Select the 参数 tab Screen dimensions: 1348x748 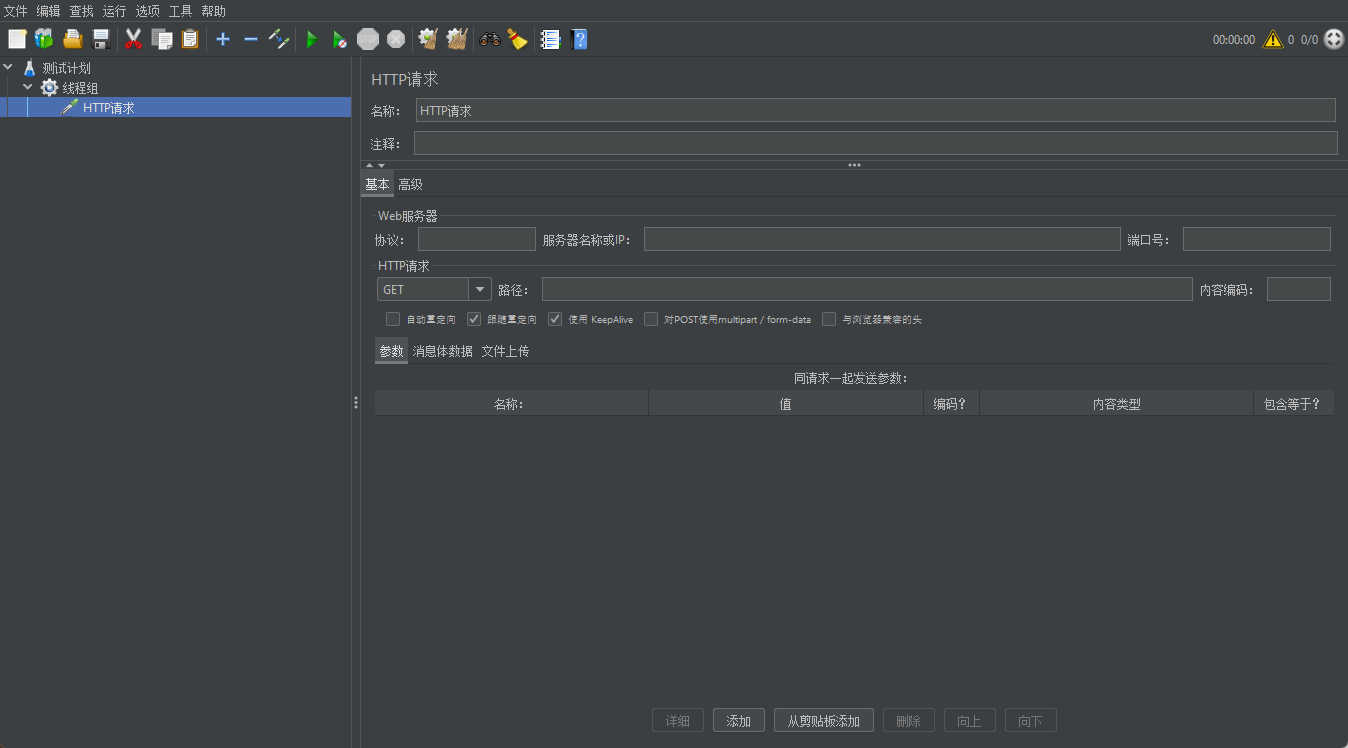tap(391, 351)
